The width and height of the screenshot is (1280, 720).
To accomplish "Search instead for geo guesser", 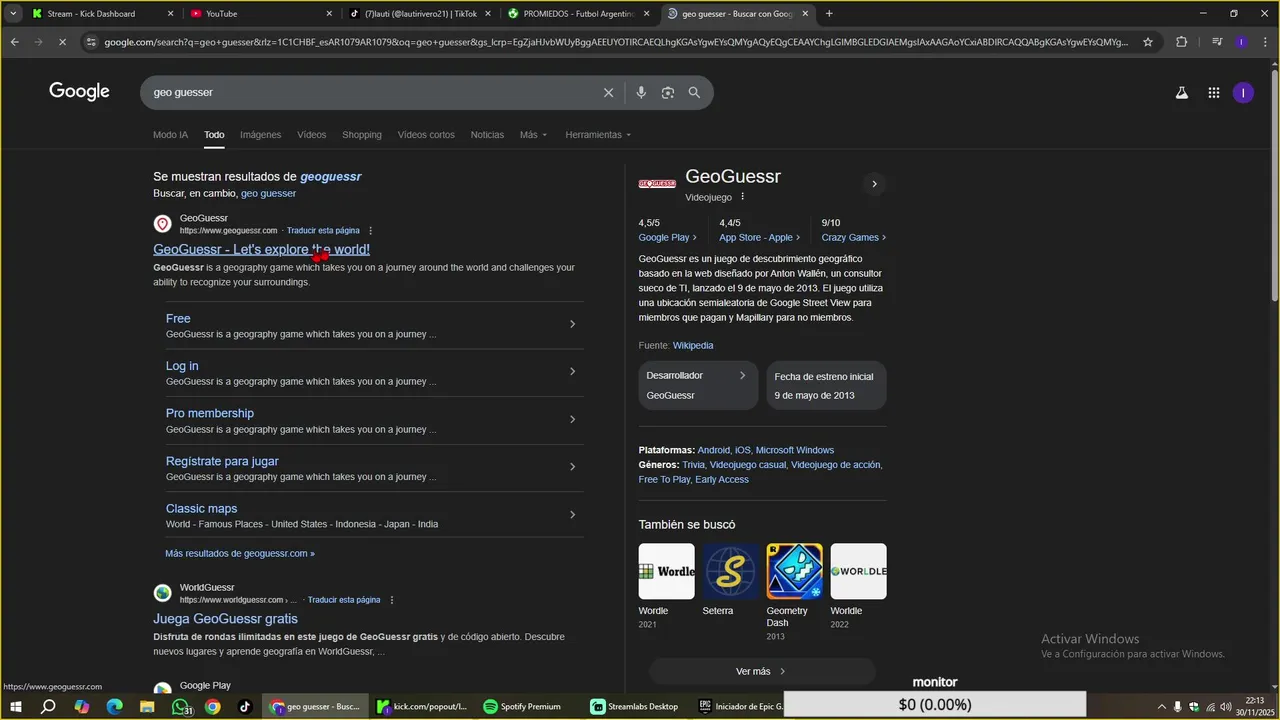I will click(268, 194).
